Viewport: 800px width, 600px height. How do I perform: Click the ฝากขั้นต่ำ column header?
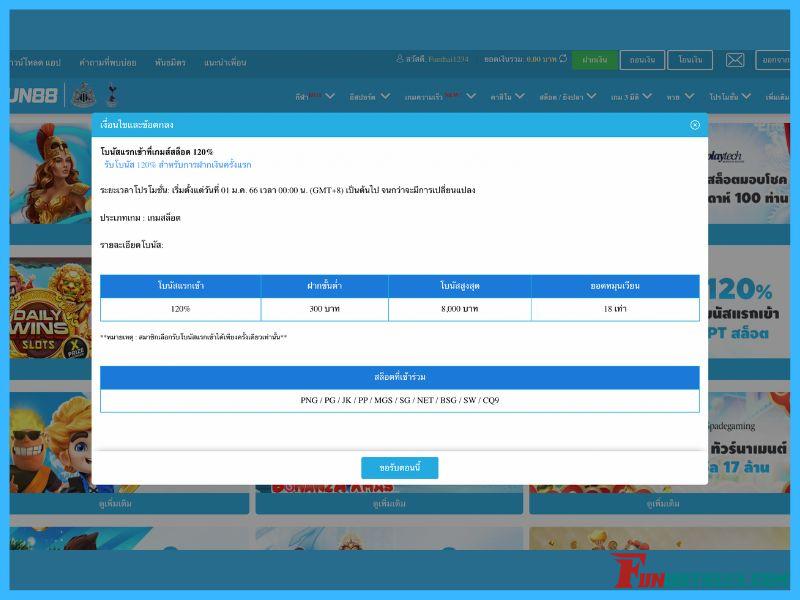[324, 286]
